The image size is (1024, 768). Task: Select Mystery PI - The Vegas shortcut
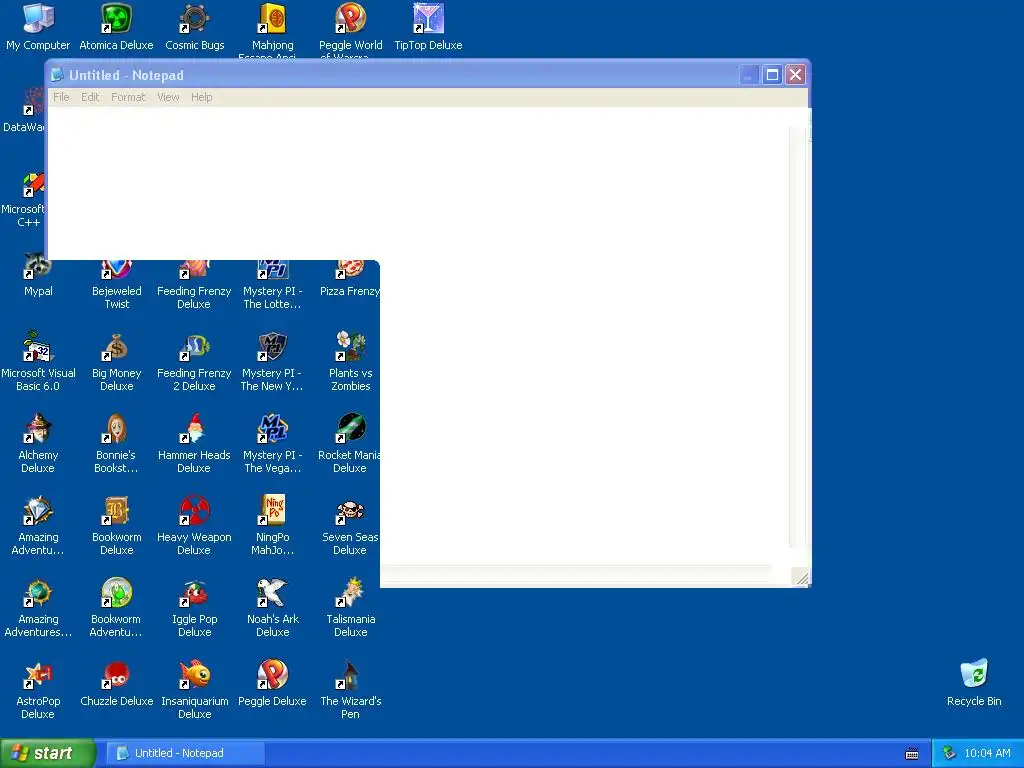click(272, 443)
